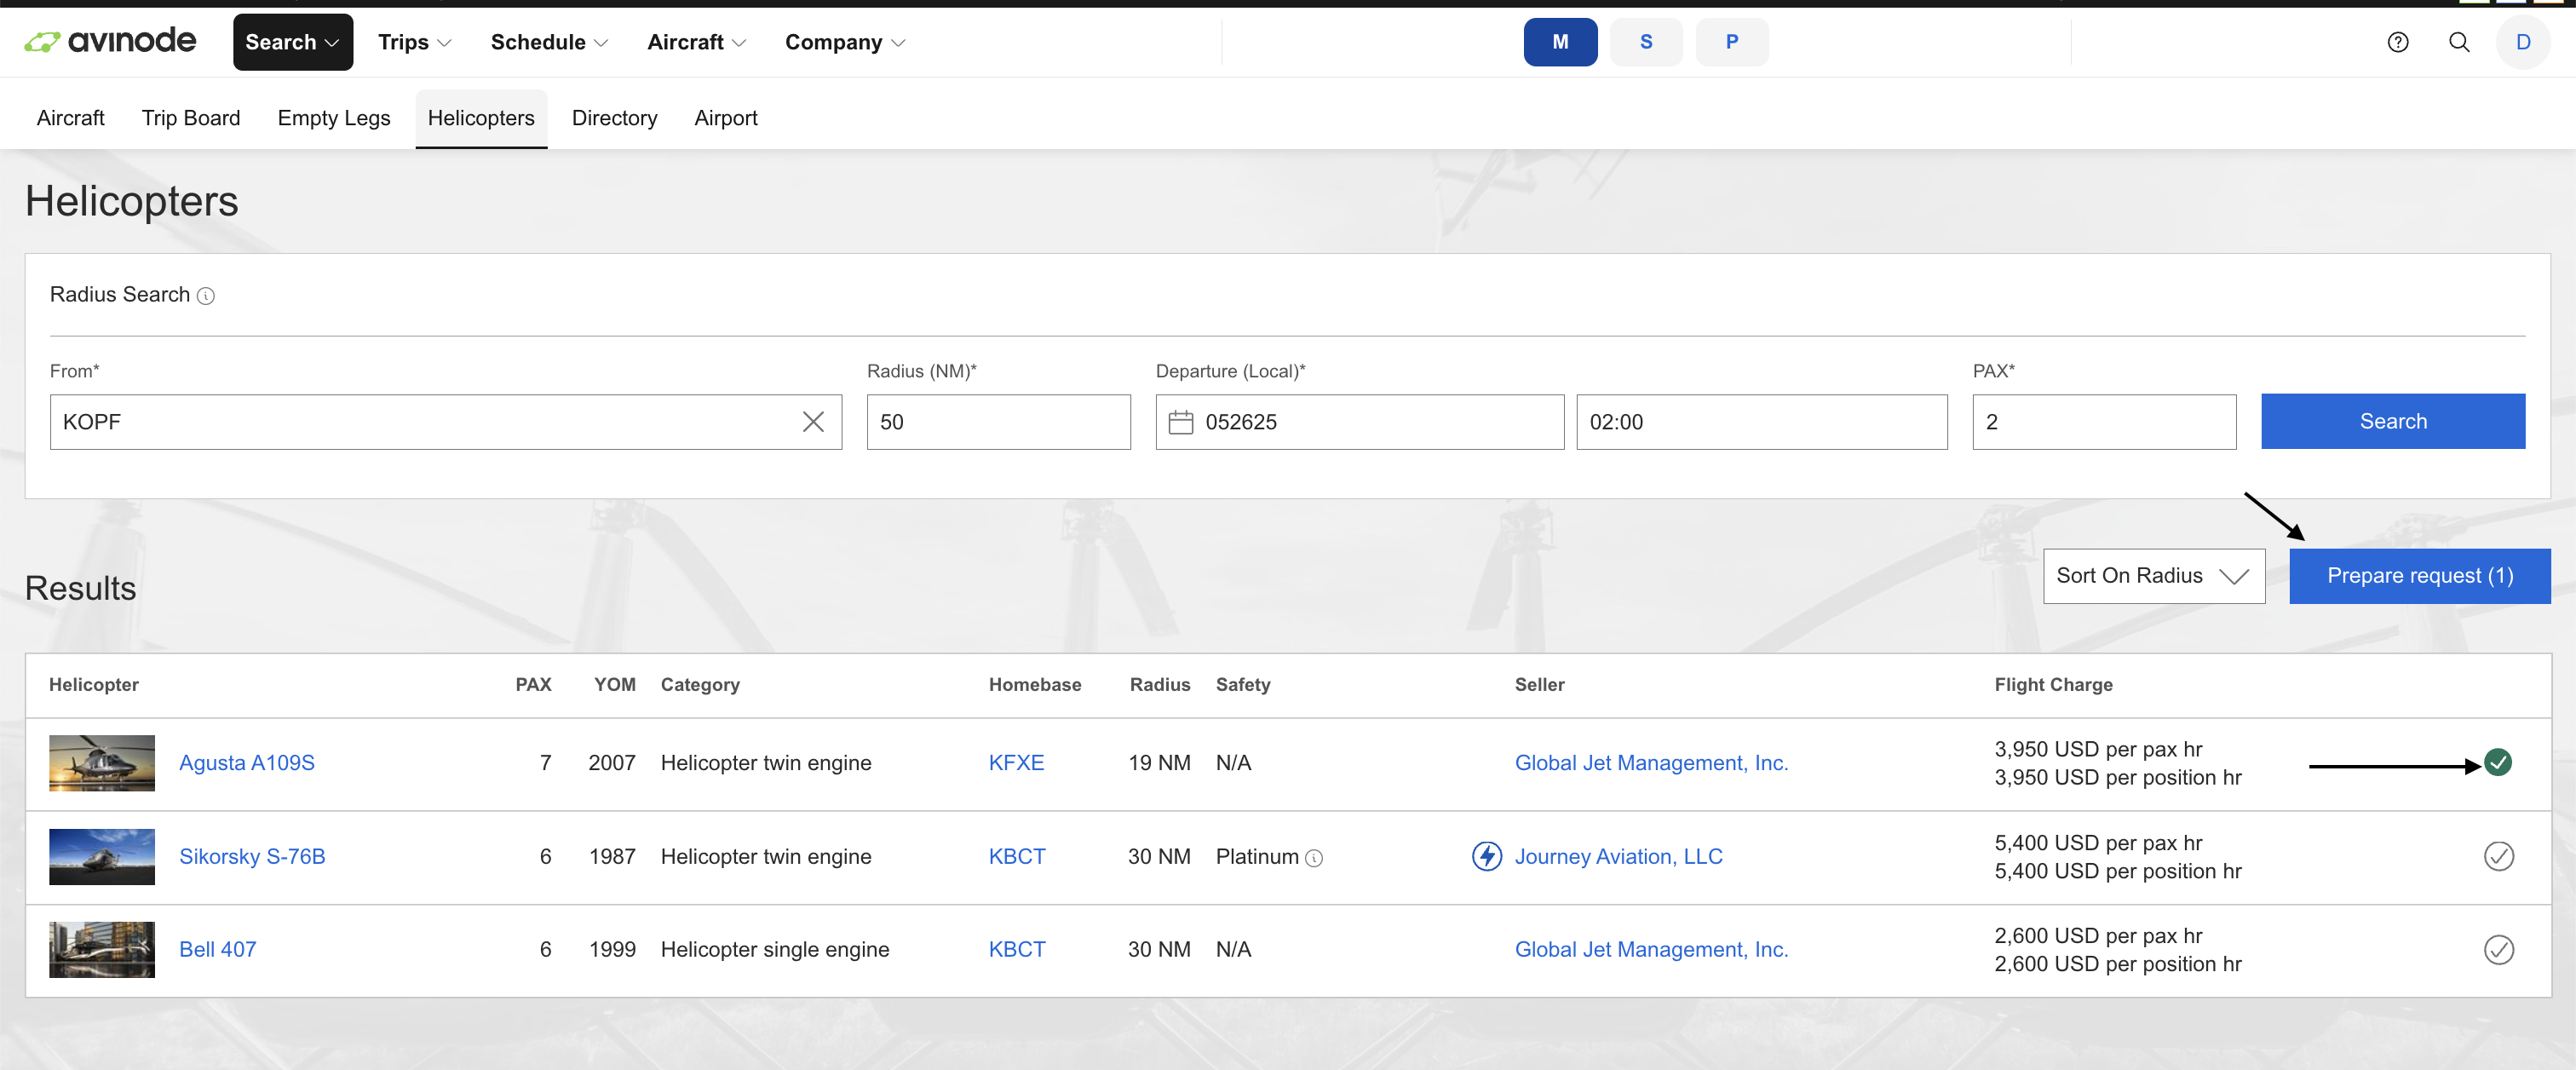Open KBCT homebase link in Bell 407 row
2576x1070 pixels.
(1017, 950)
